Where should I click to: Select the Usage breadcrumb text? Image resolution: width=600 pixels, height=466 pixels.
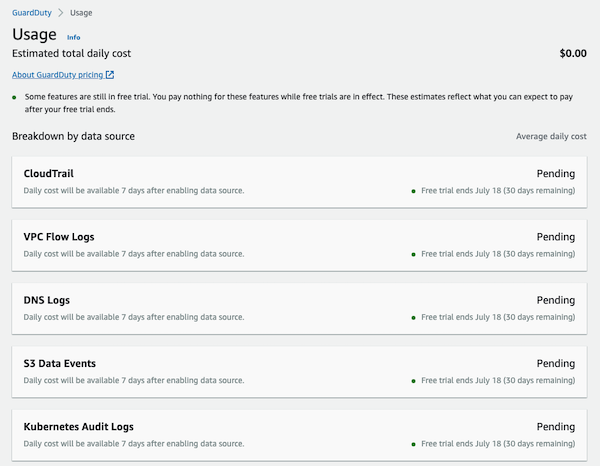[81, 13]
